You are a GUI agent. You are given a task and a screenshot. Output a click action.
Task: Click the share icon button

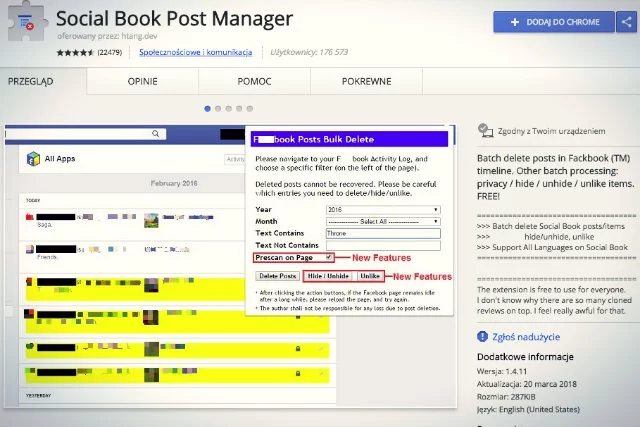[627, 22]
